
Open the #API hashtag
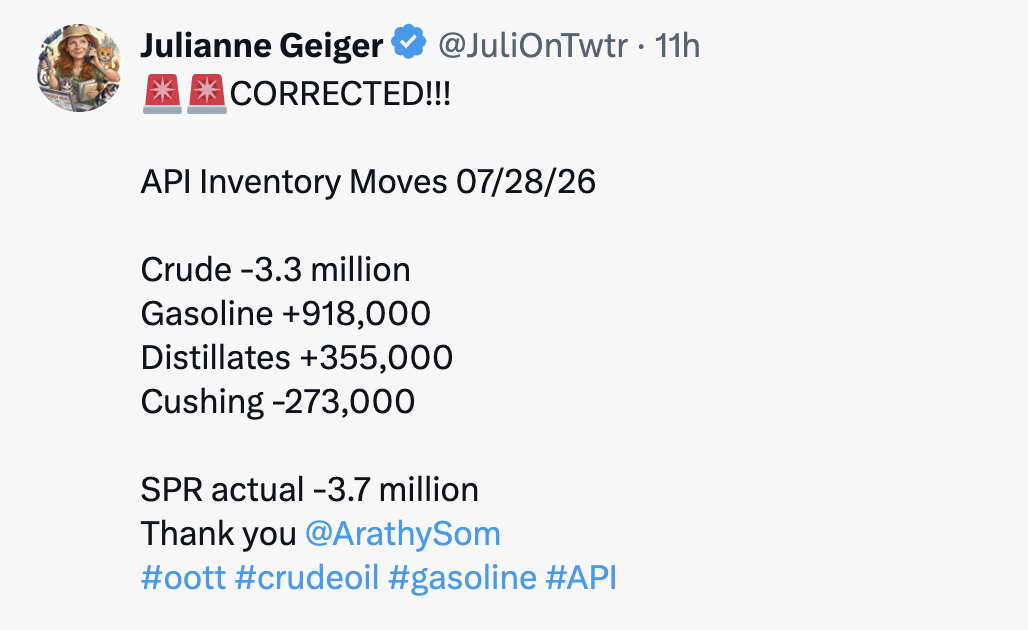click(581, 578)
